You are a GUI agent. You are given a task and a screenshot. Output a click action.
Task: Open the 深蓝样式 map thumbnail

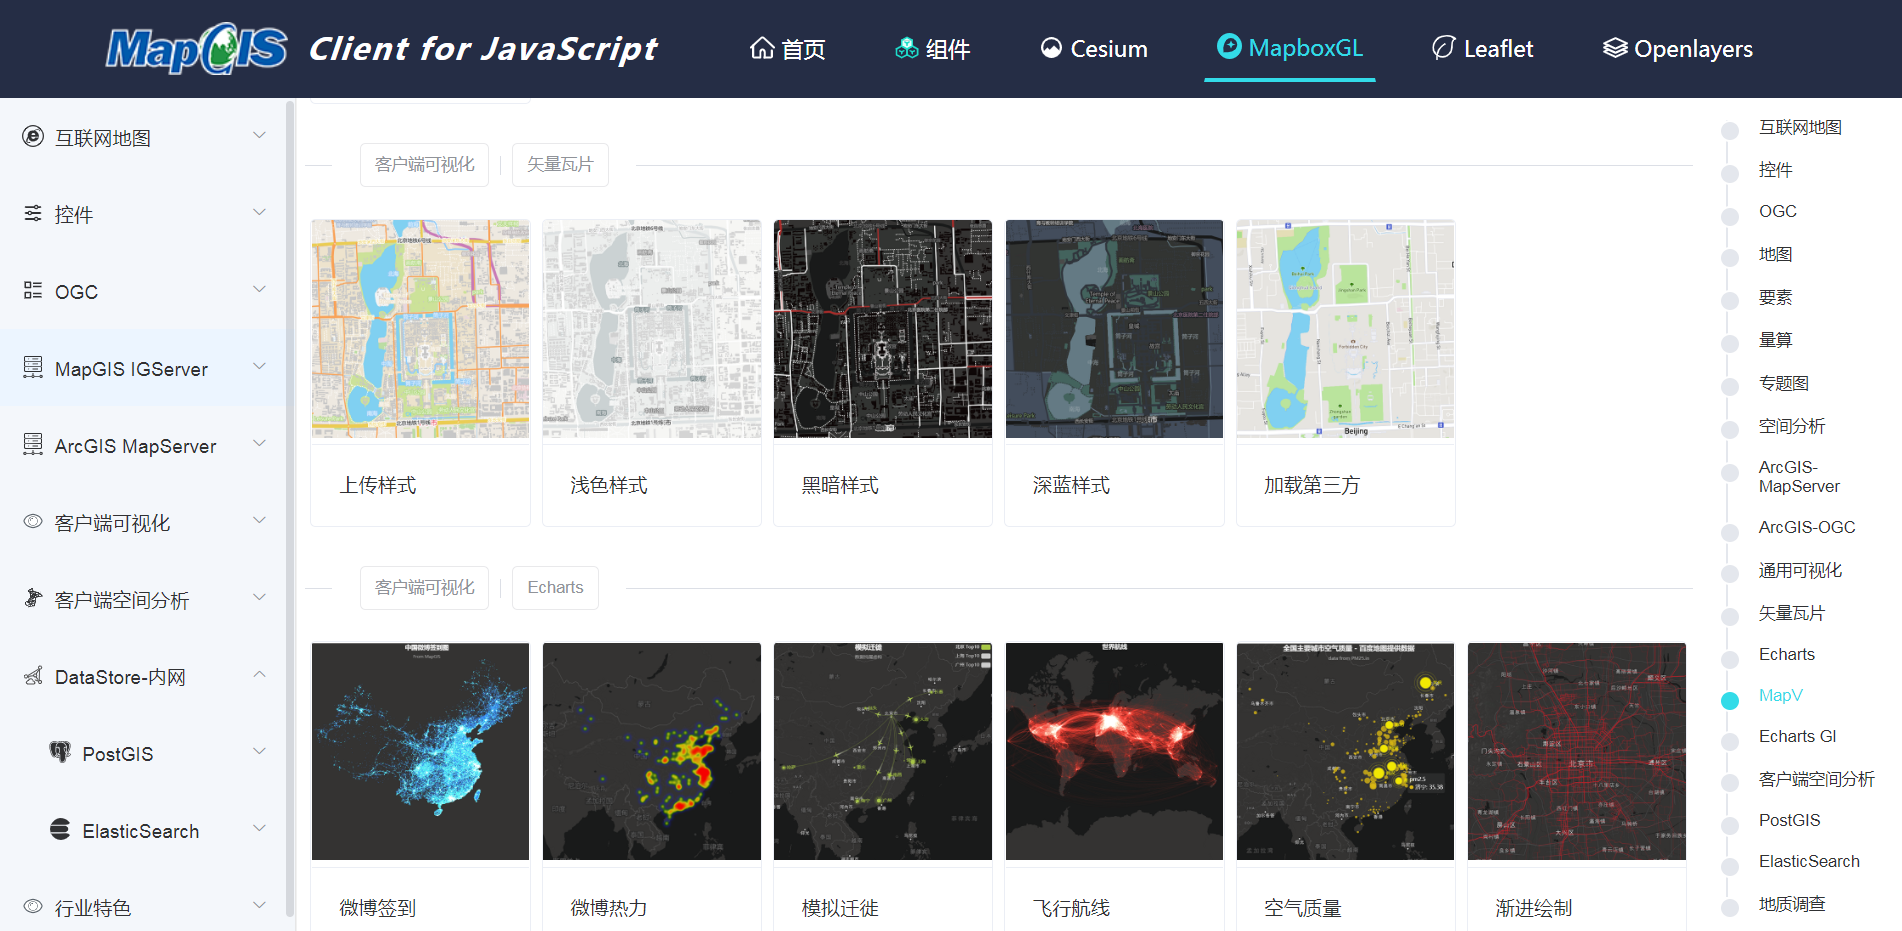point(1114,329)
